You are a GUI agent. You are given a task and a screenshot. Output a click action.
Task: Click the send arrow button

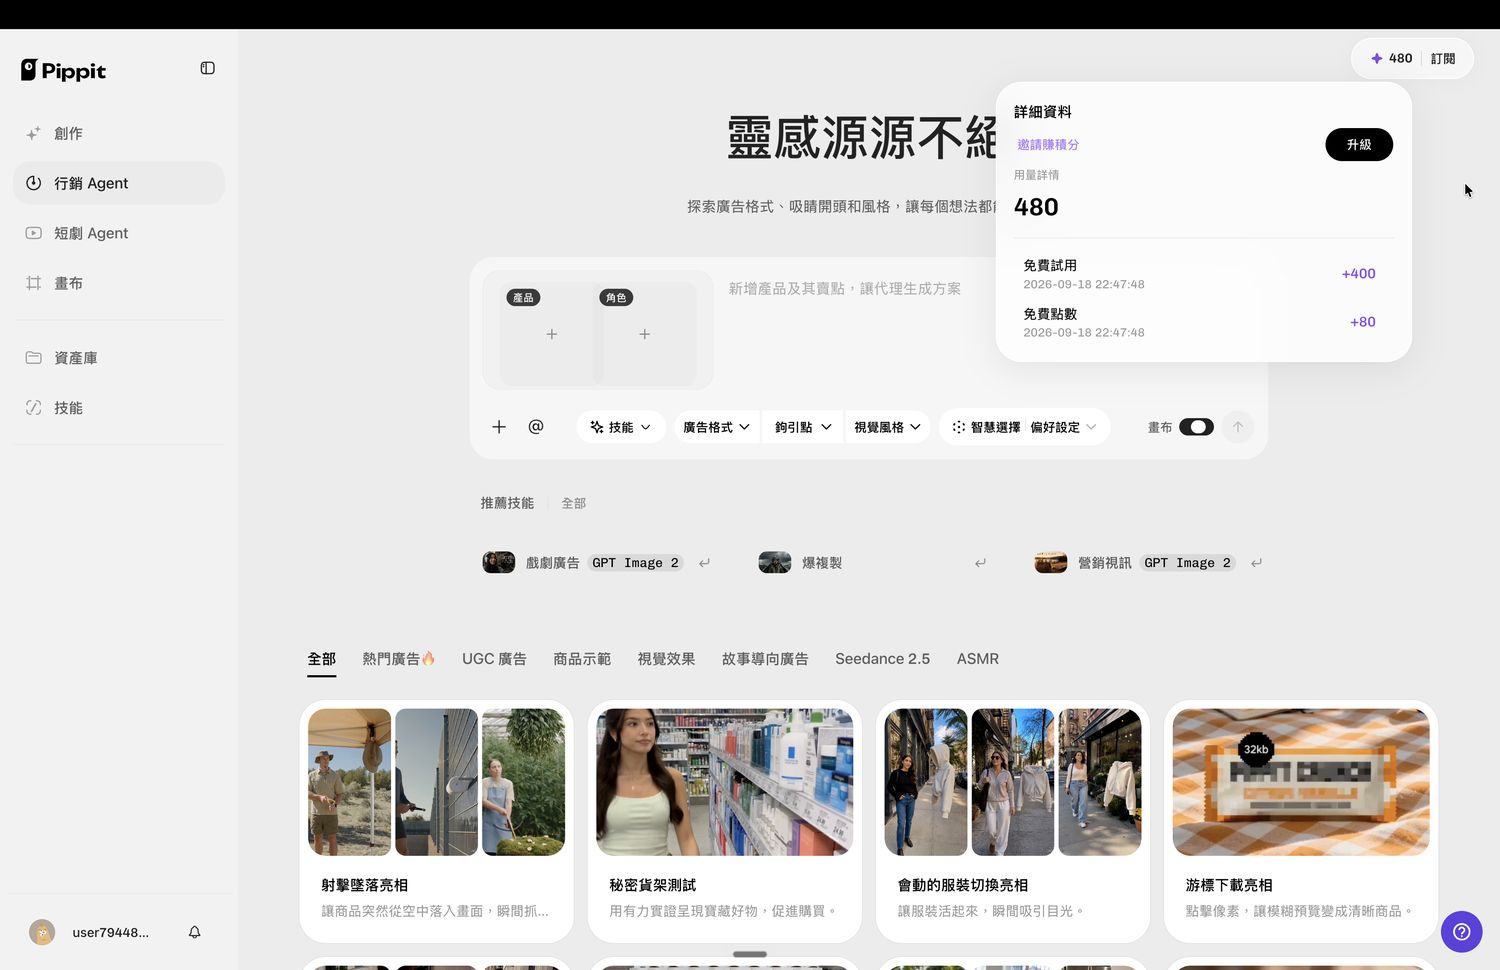click(1238, 427)
